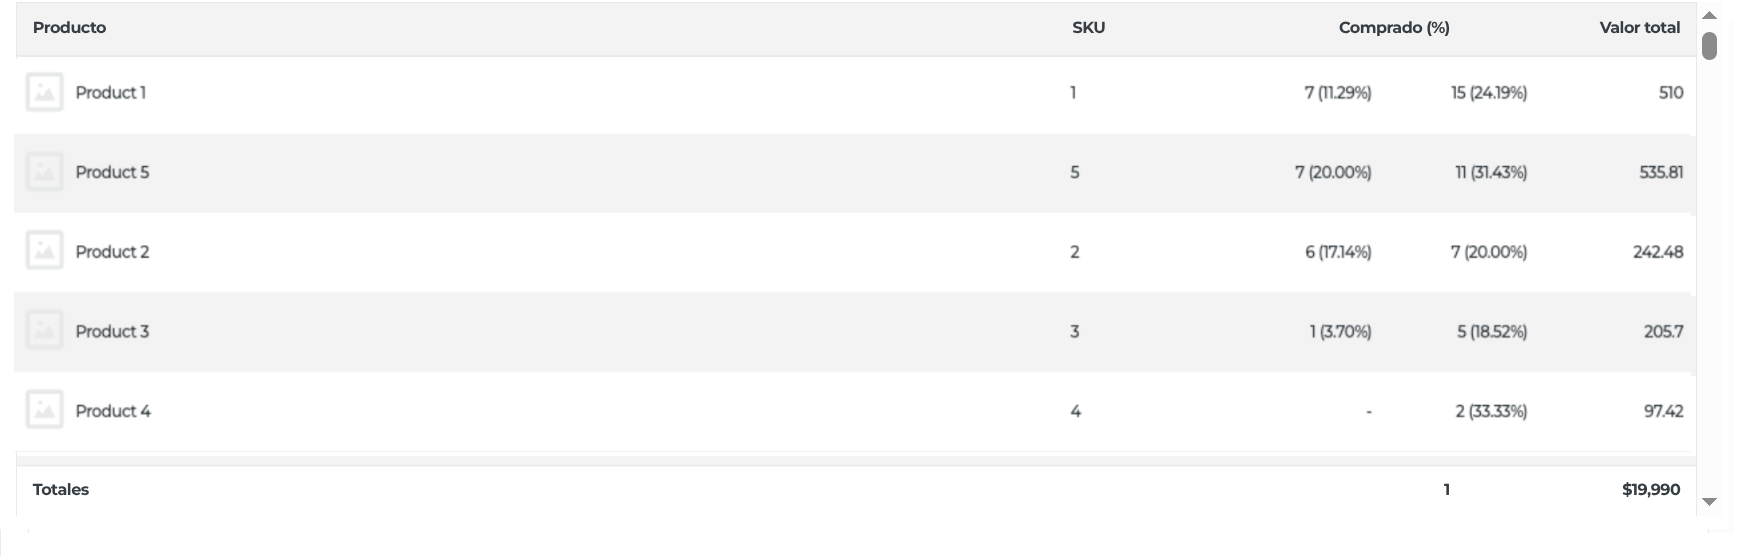Click the $19,990 totals value

point(1651,489)
